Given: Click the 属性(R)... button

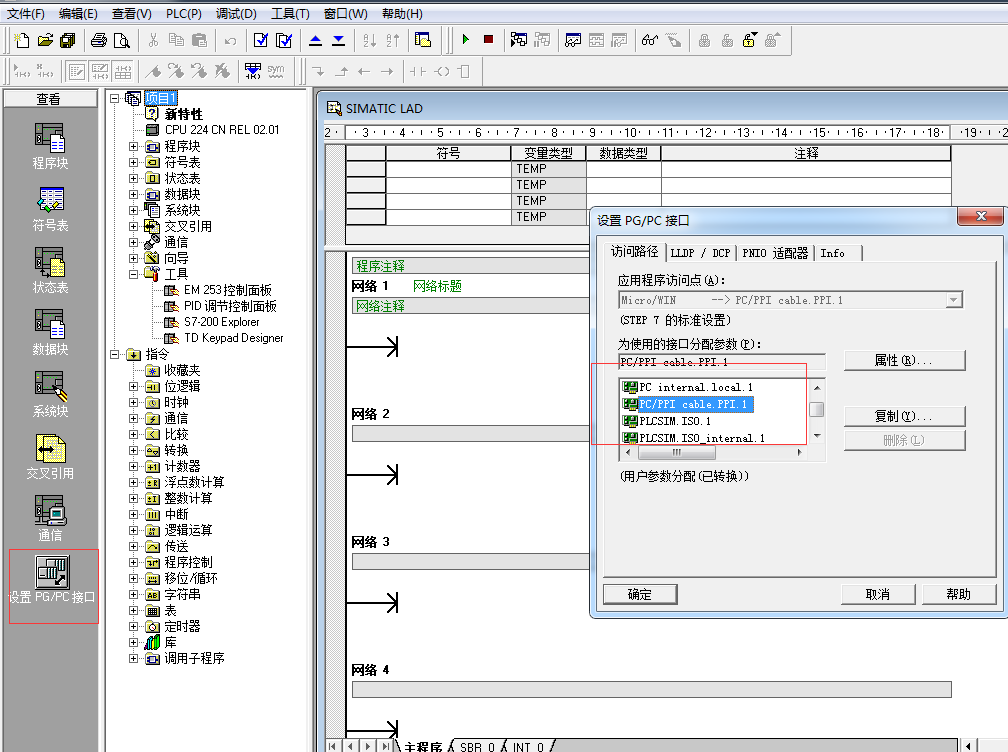Looking at the screenshot, I should pyautogui.click(x=904, y=361).
